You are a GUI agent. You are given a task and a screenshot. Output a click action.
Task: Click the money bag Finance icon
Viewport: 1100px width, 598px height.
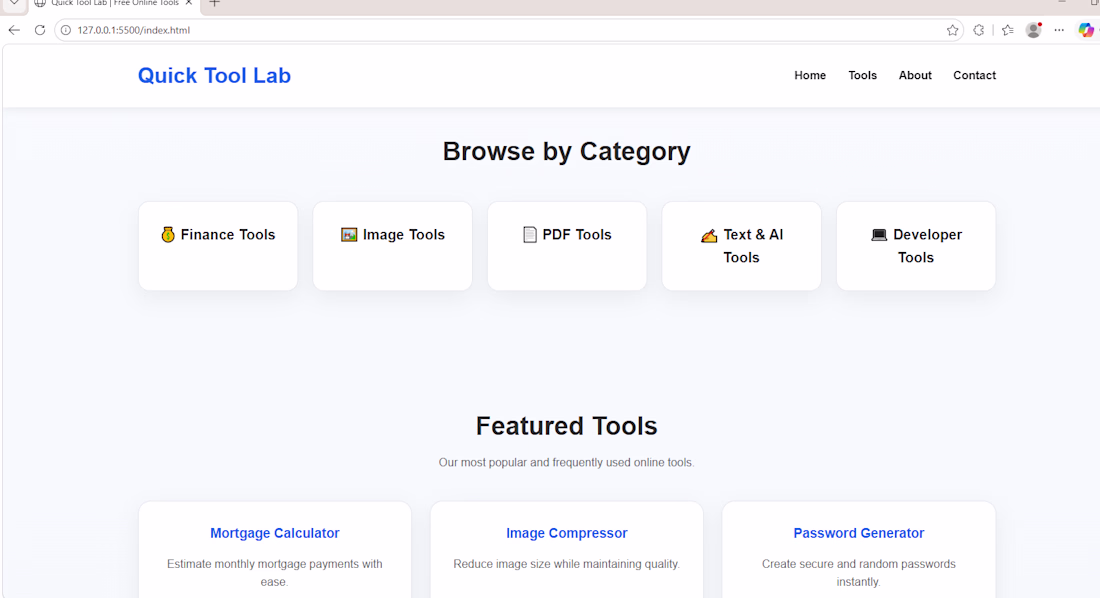point(168,234)
